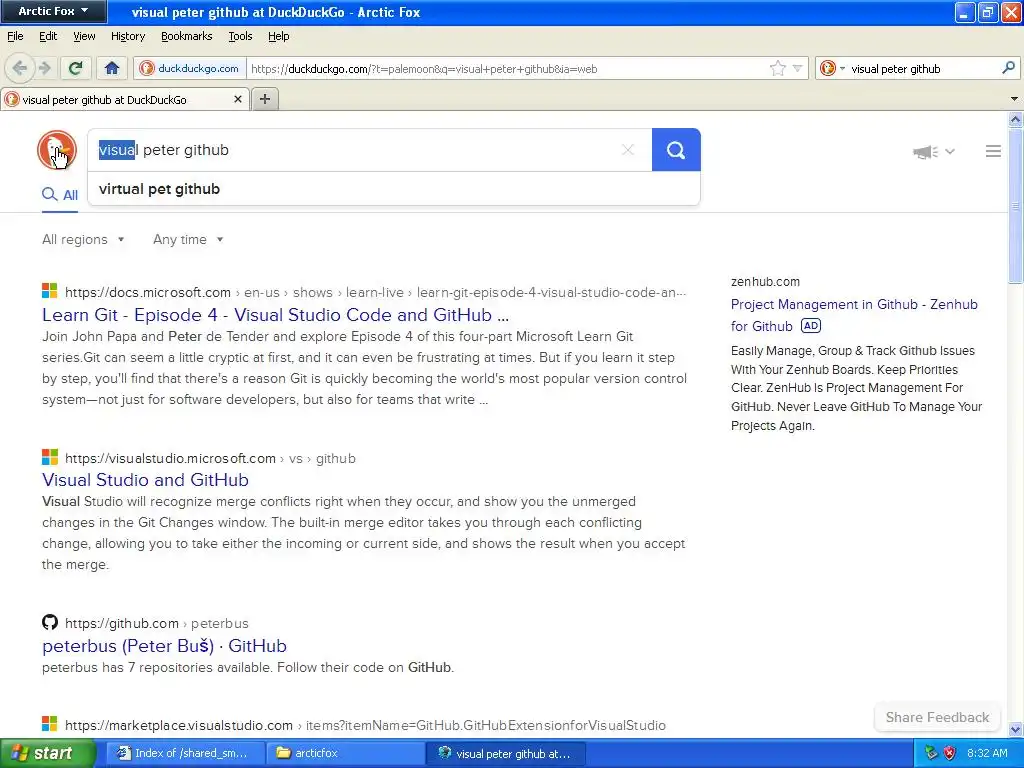Click the red shield tray icon

[950, 753]
